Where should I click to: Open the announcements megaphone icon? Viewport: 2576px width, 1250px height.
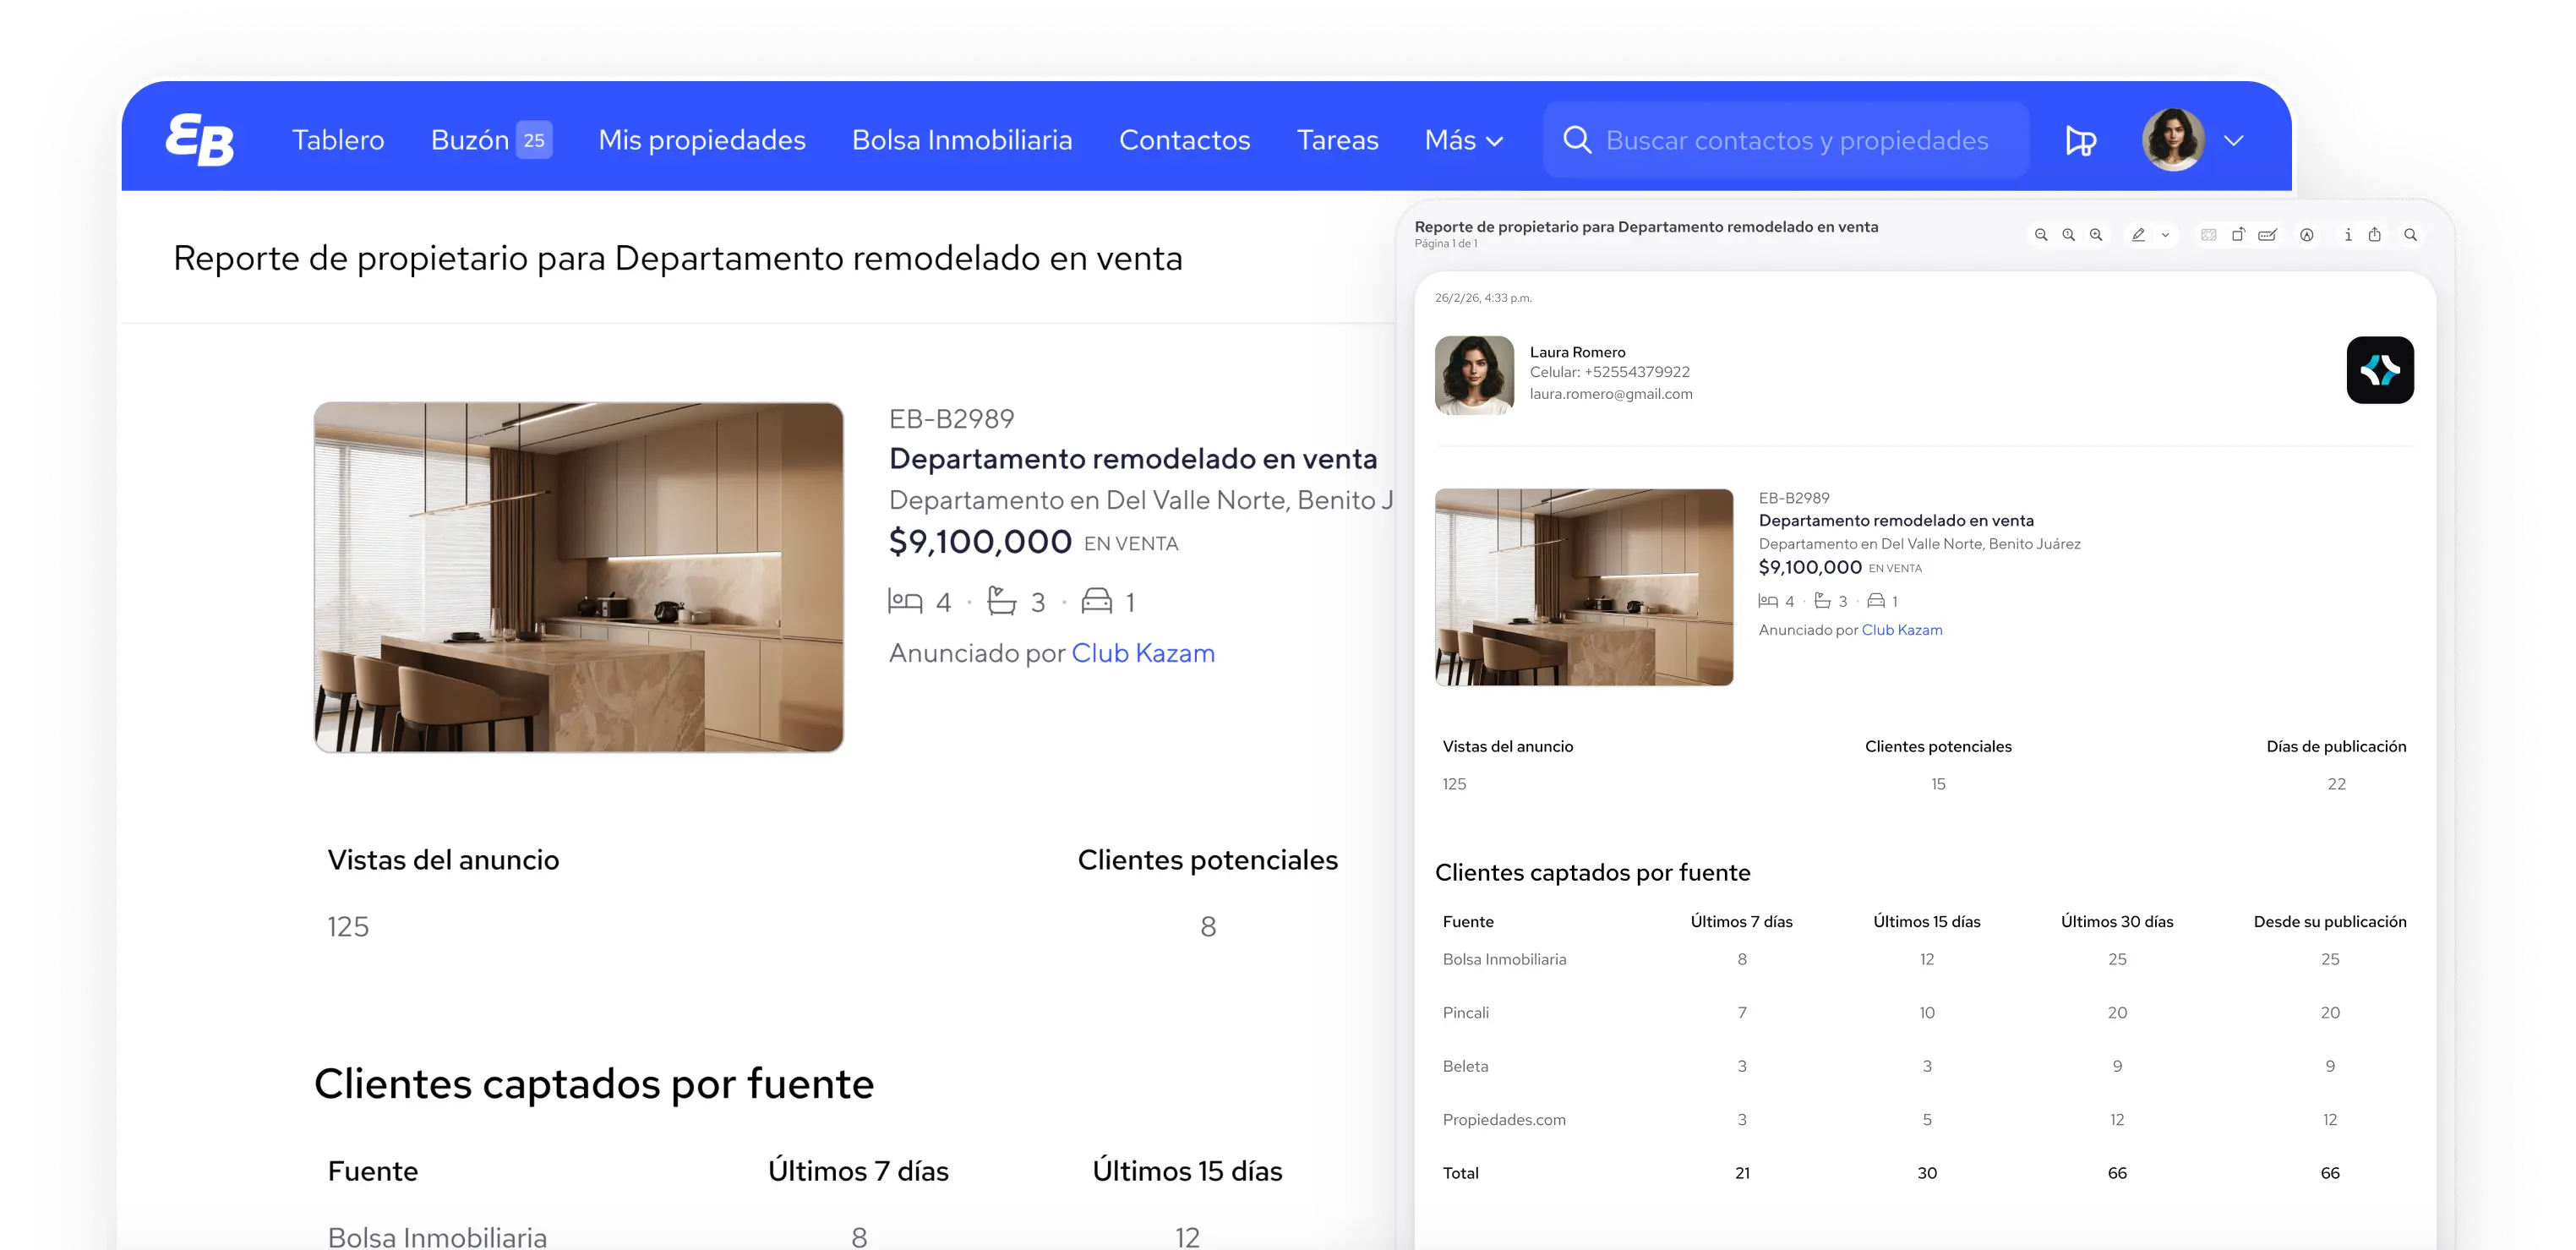click(x=2079, y=140)
